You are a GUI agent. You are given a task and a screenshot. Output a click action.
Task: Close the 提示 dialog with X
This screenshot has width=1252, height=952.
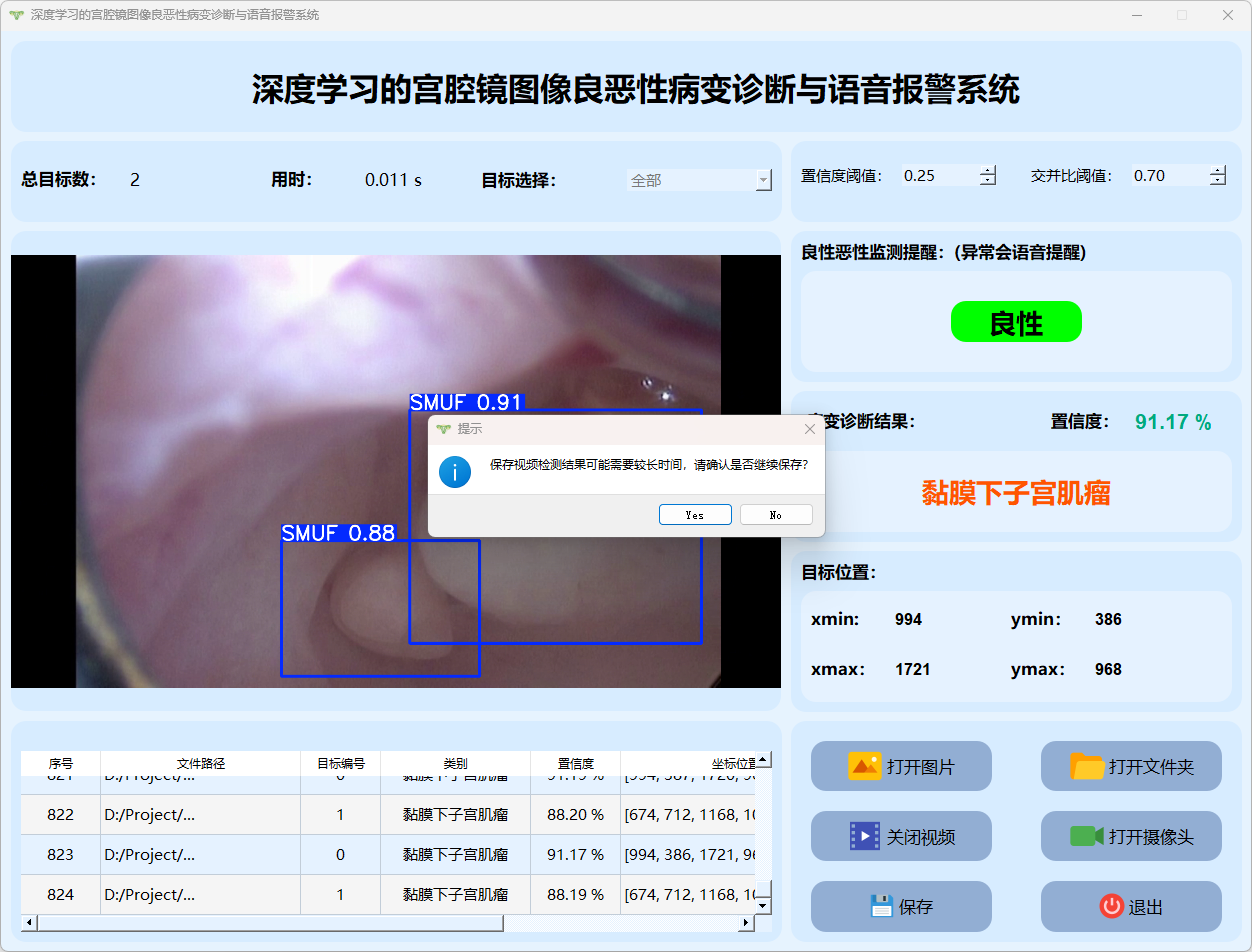point(810,429)
